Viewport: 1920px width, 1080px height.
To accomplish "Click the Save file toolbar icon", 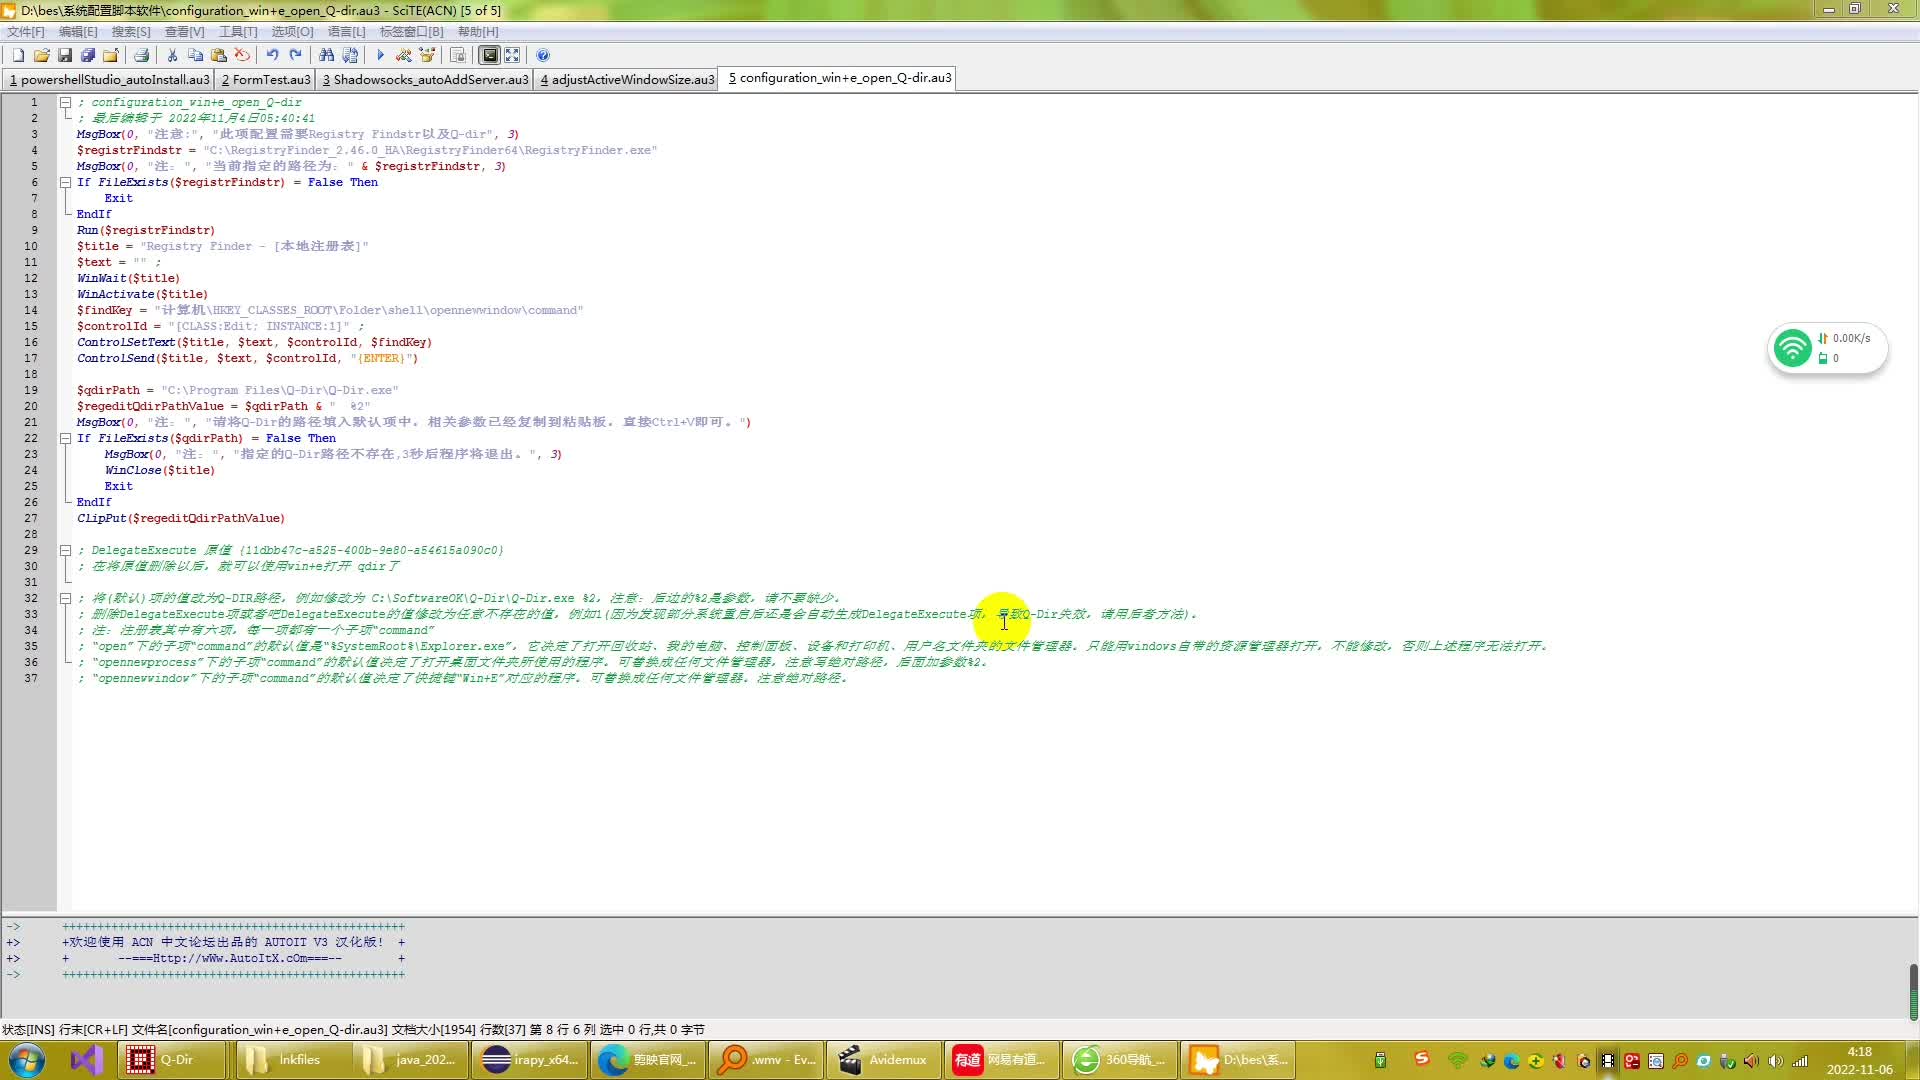I will click(x=65, y=55).
